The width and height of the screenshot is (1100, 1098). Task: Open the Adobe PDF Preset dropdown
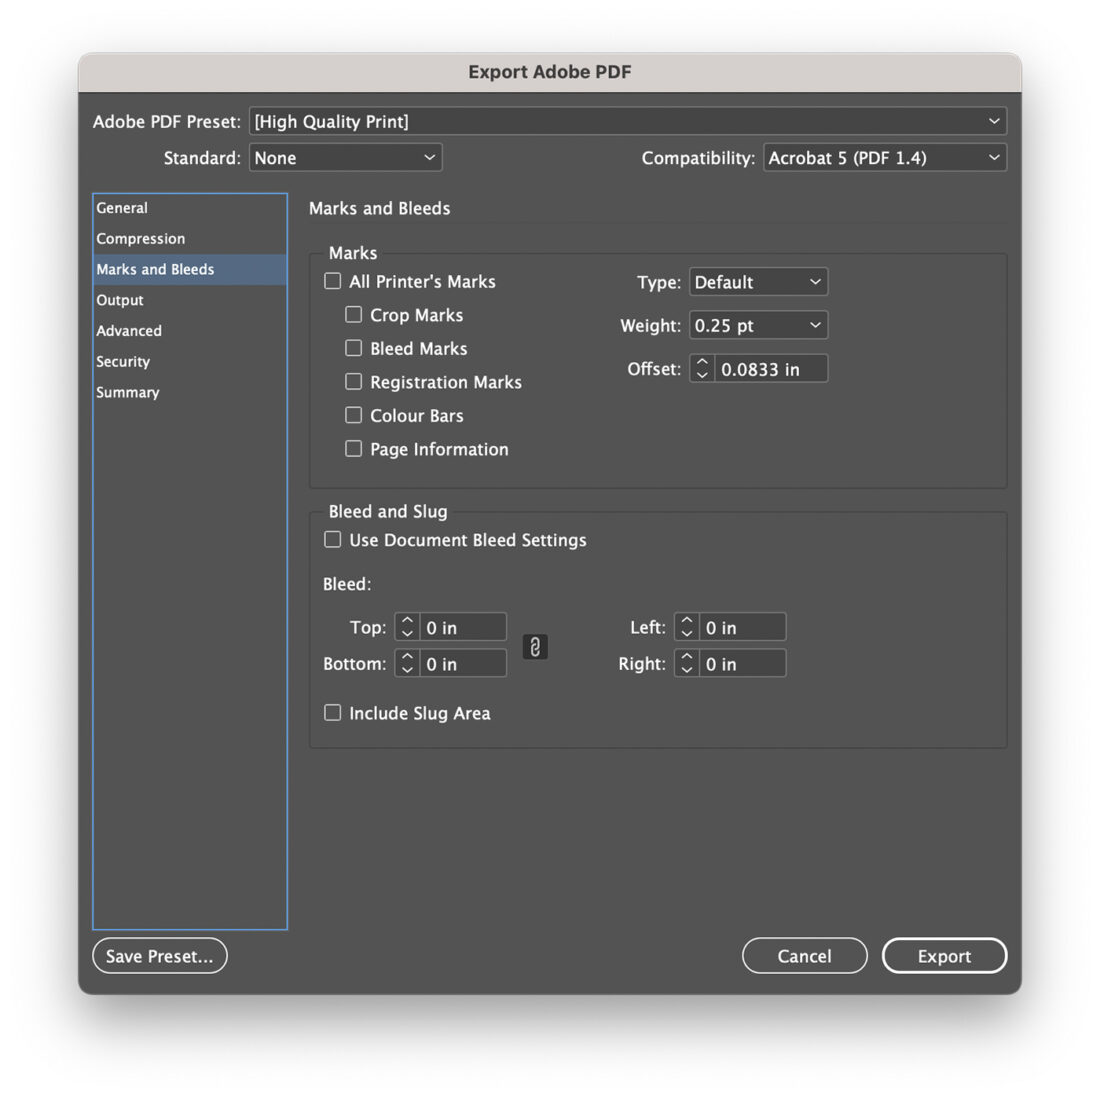[628, 121]
